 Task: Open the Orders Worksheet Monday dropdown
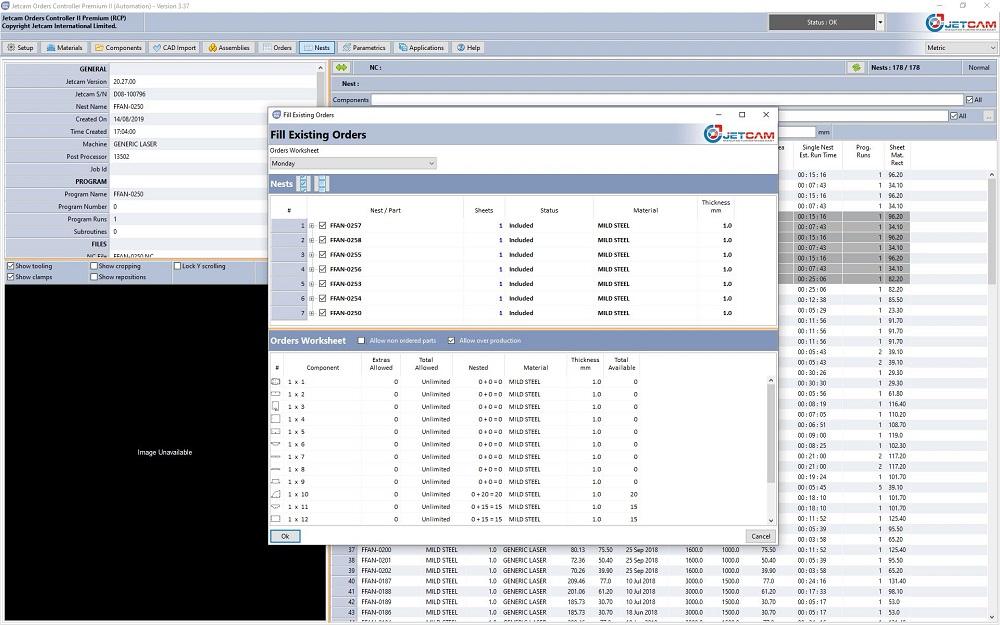[353, 163]
